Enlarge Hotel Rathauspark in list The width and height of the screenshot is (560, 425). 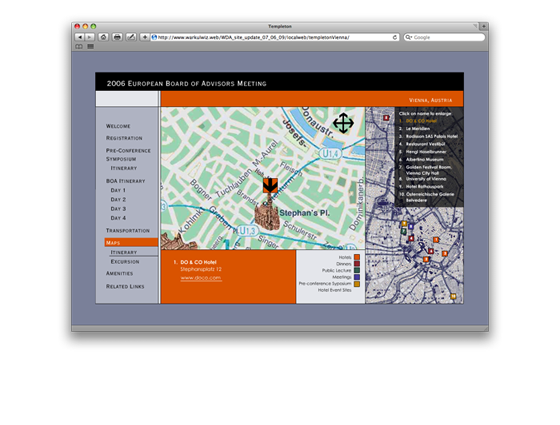point(424,186)
